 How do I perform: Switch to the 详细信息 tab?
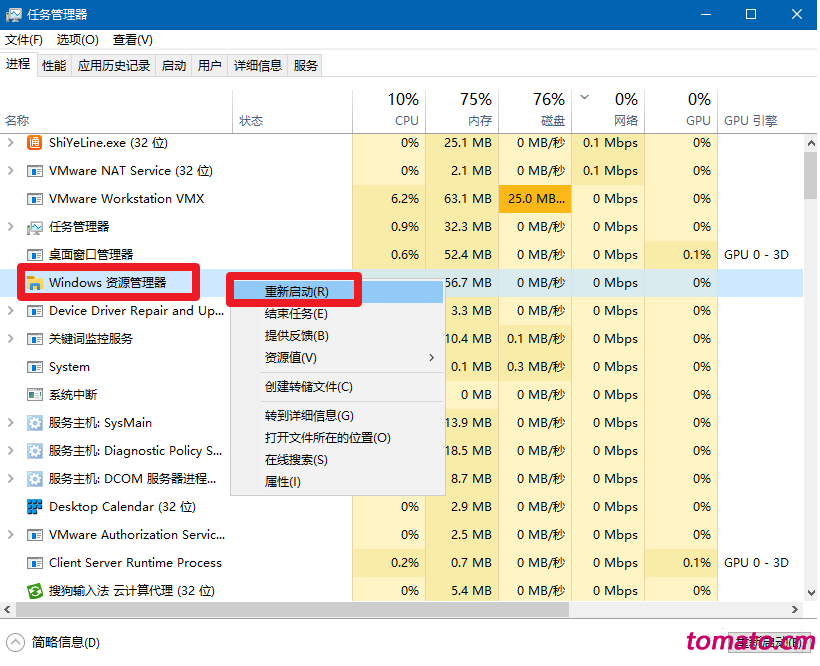[257, 66]
